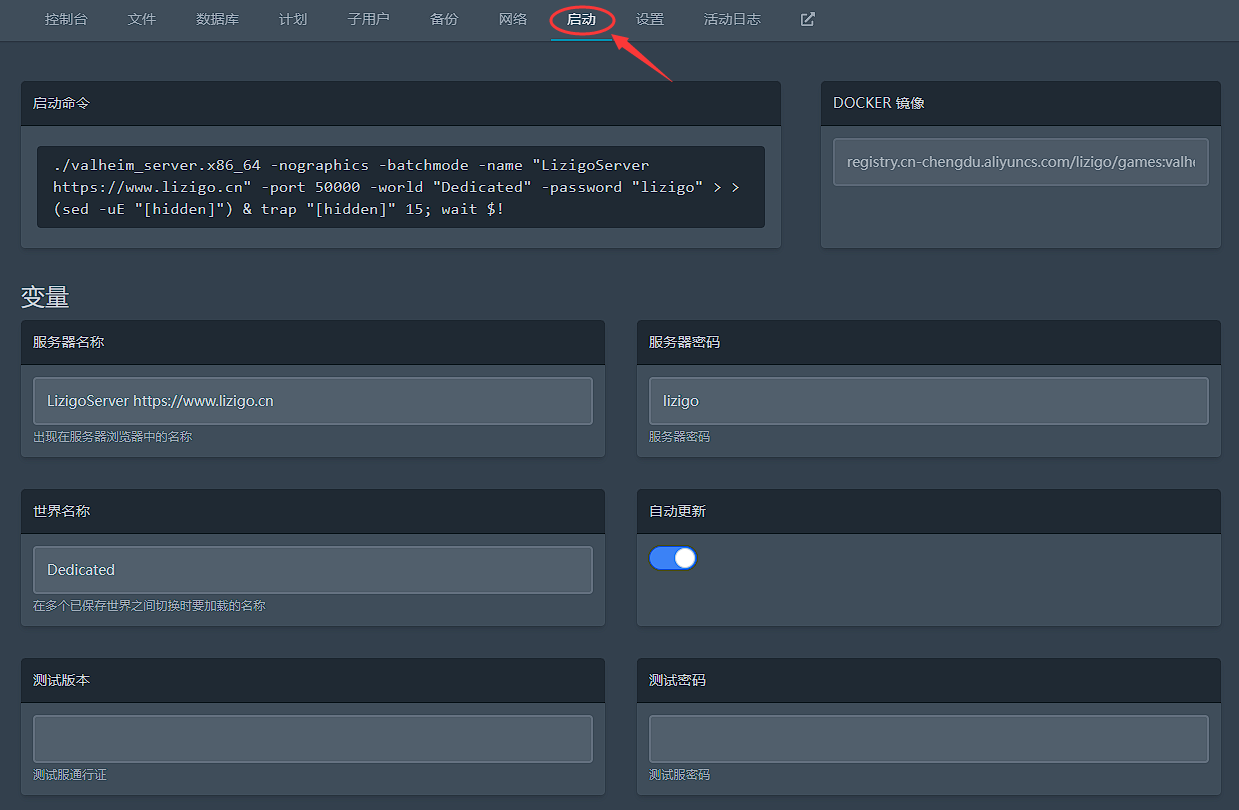This screenshot has height=810, width=1239.
Task: Click hint text 出现在服务器浏览器中的名称
Action: (112, 437)
